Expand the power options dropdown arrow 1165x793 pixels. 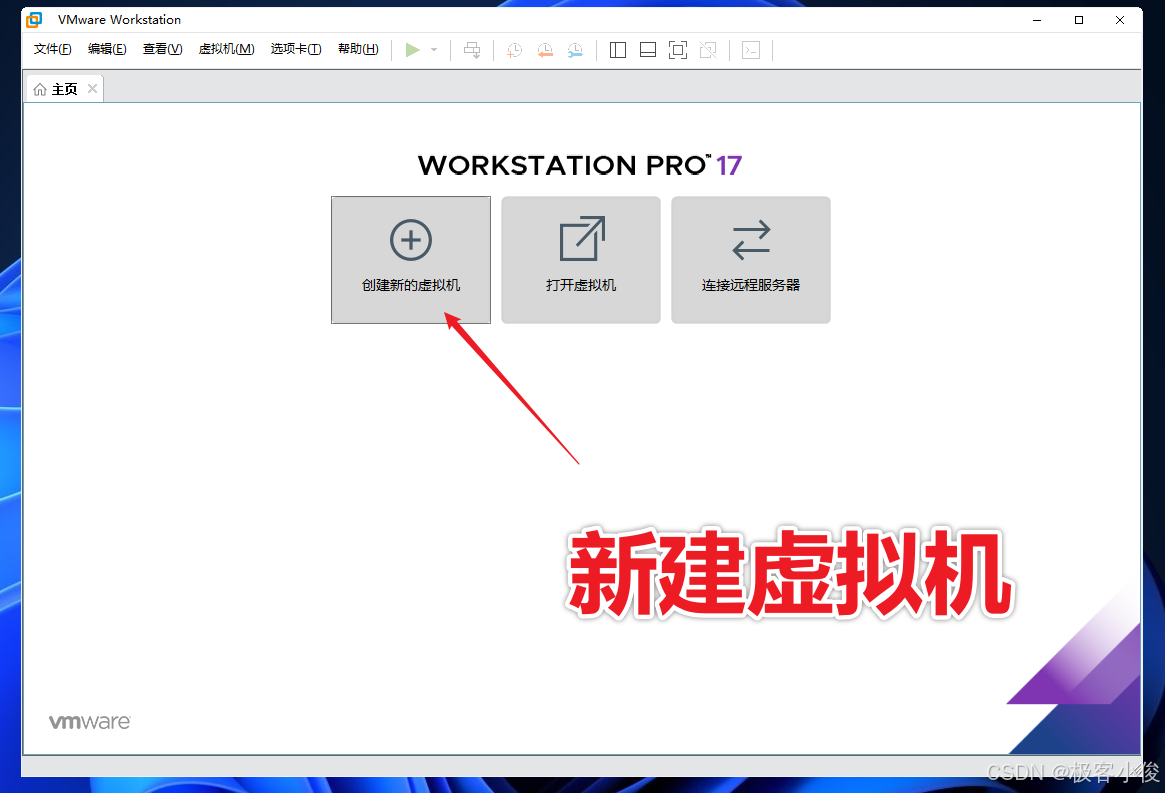point(434,50)
